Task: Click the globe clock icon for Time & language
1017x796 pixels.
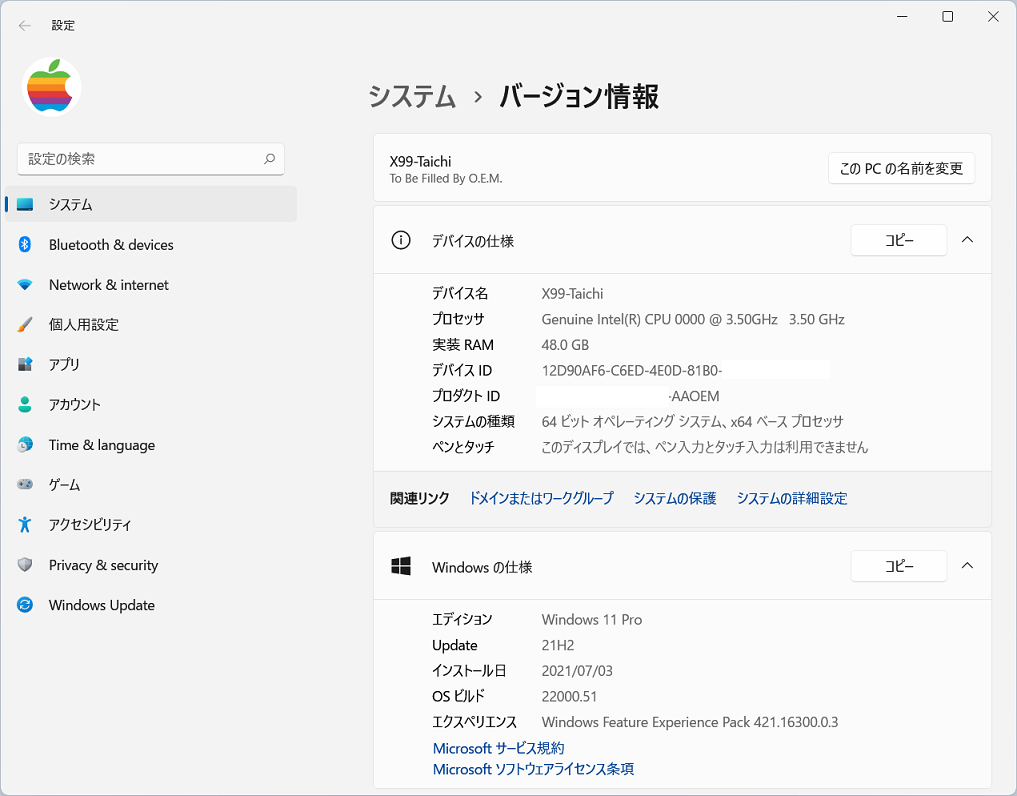Action: [25, 444]
